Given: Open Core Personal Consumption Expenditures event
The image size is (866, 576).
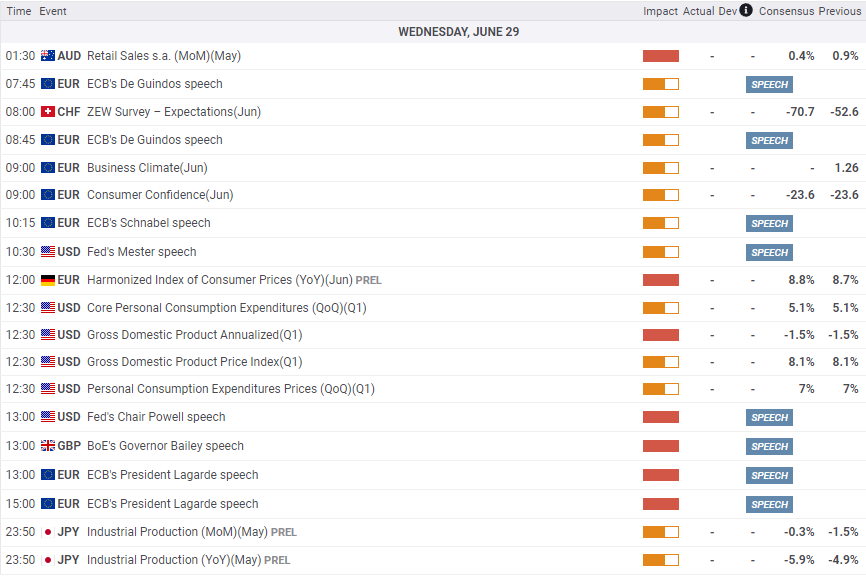Looking at the screenshot, I should tap(226, 308).
